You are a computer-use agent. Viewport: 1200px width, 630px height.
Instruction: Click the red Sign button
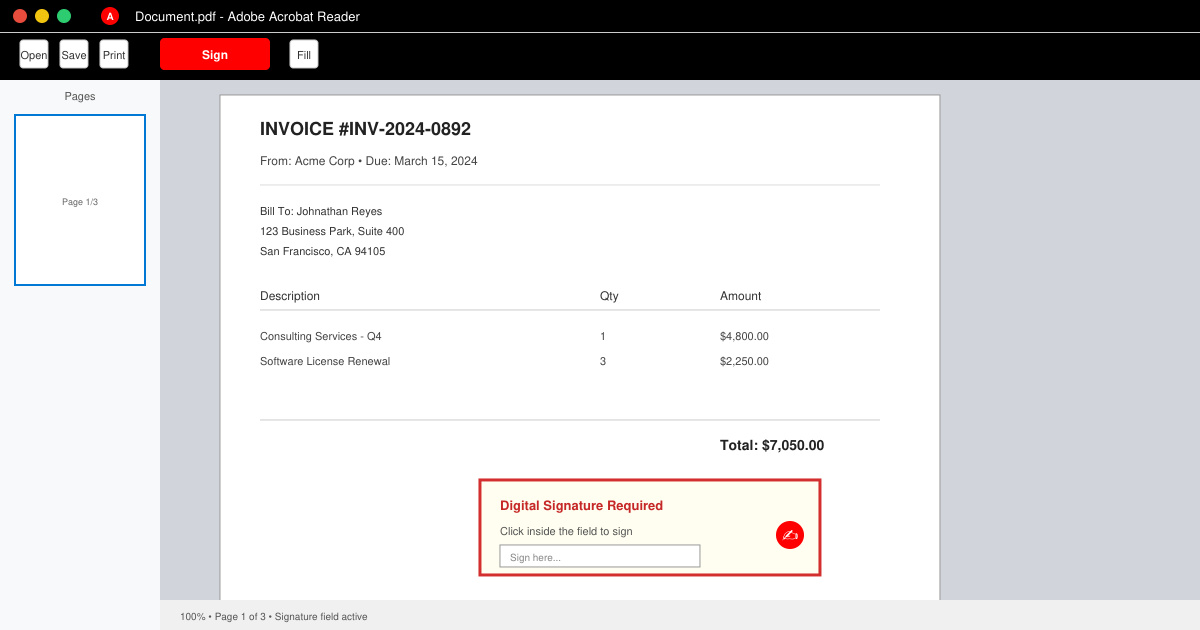coord(215,54)
